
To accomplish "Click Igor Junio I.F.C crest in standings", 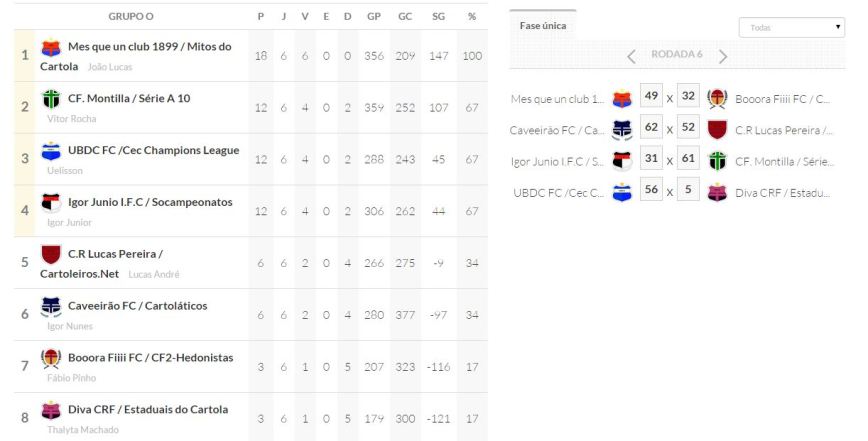I will click(51, 203).
